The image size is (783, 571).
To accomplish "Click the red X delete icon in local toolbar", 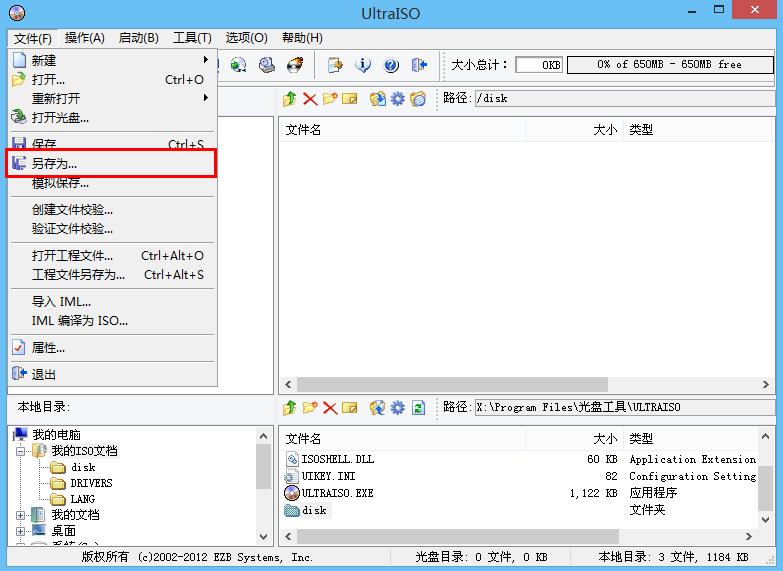I will (x=330, y=408).
